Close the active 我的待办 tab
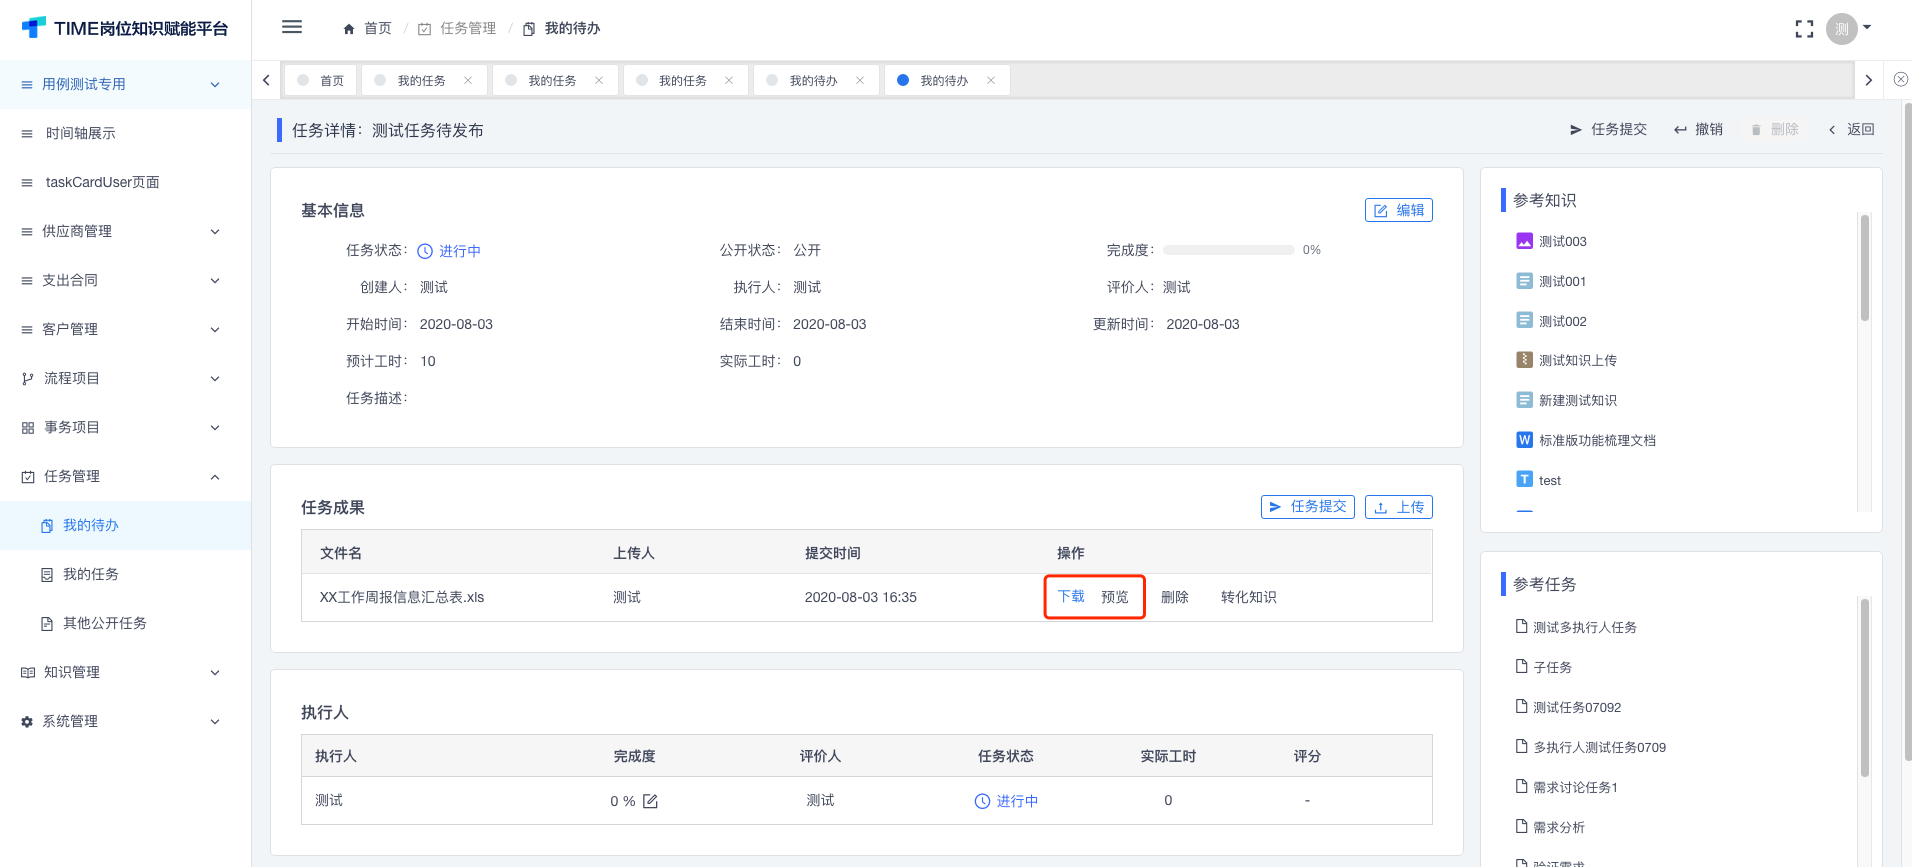The image size is (1912, 867). pos(991,80)
